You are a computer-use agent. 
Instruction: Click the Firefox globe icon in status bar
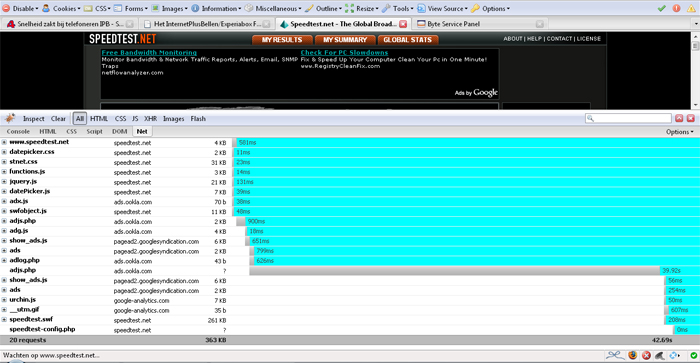[x=633, y=355]
